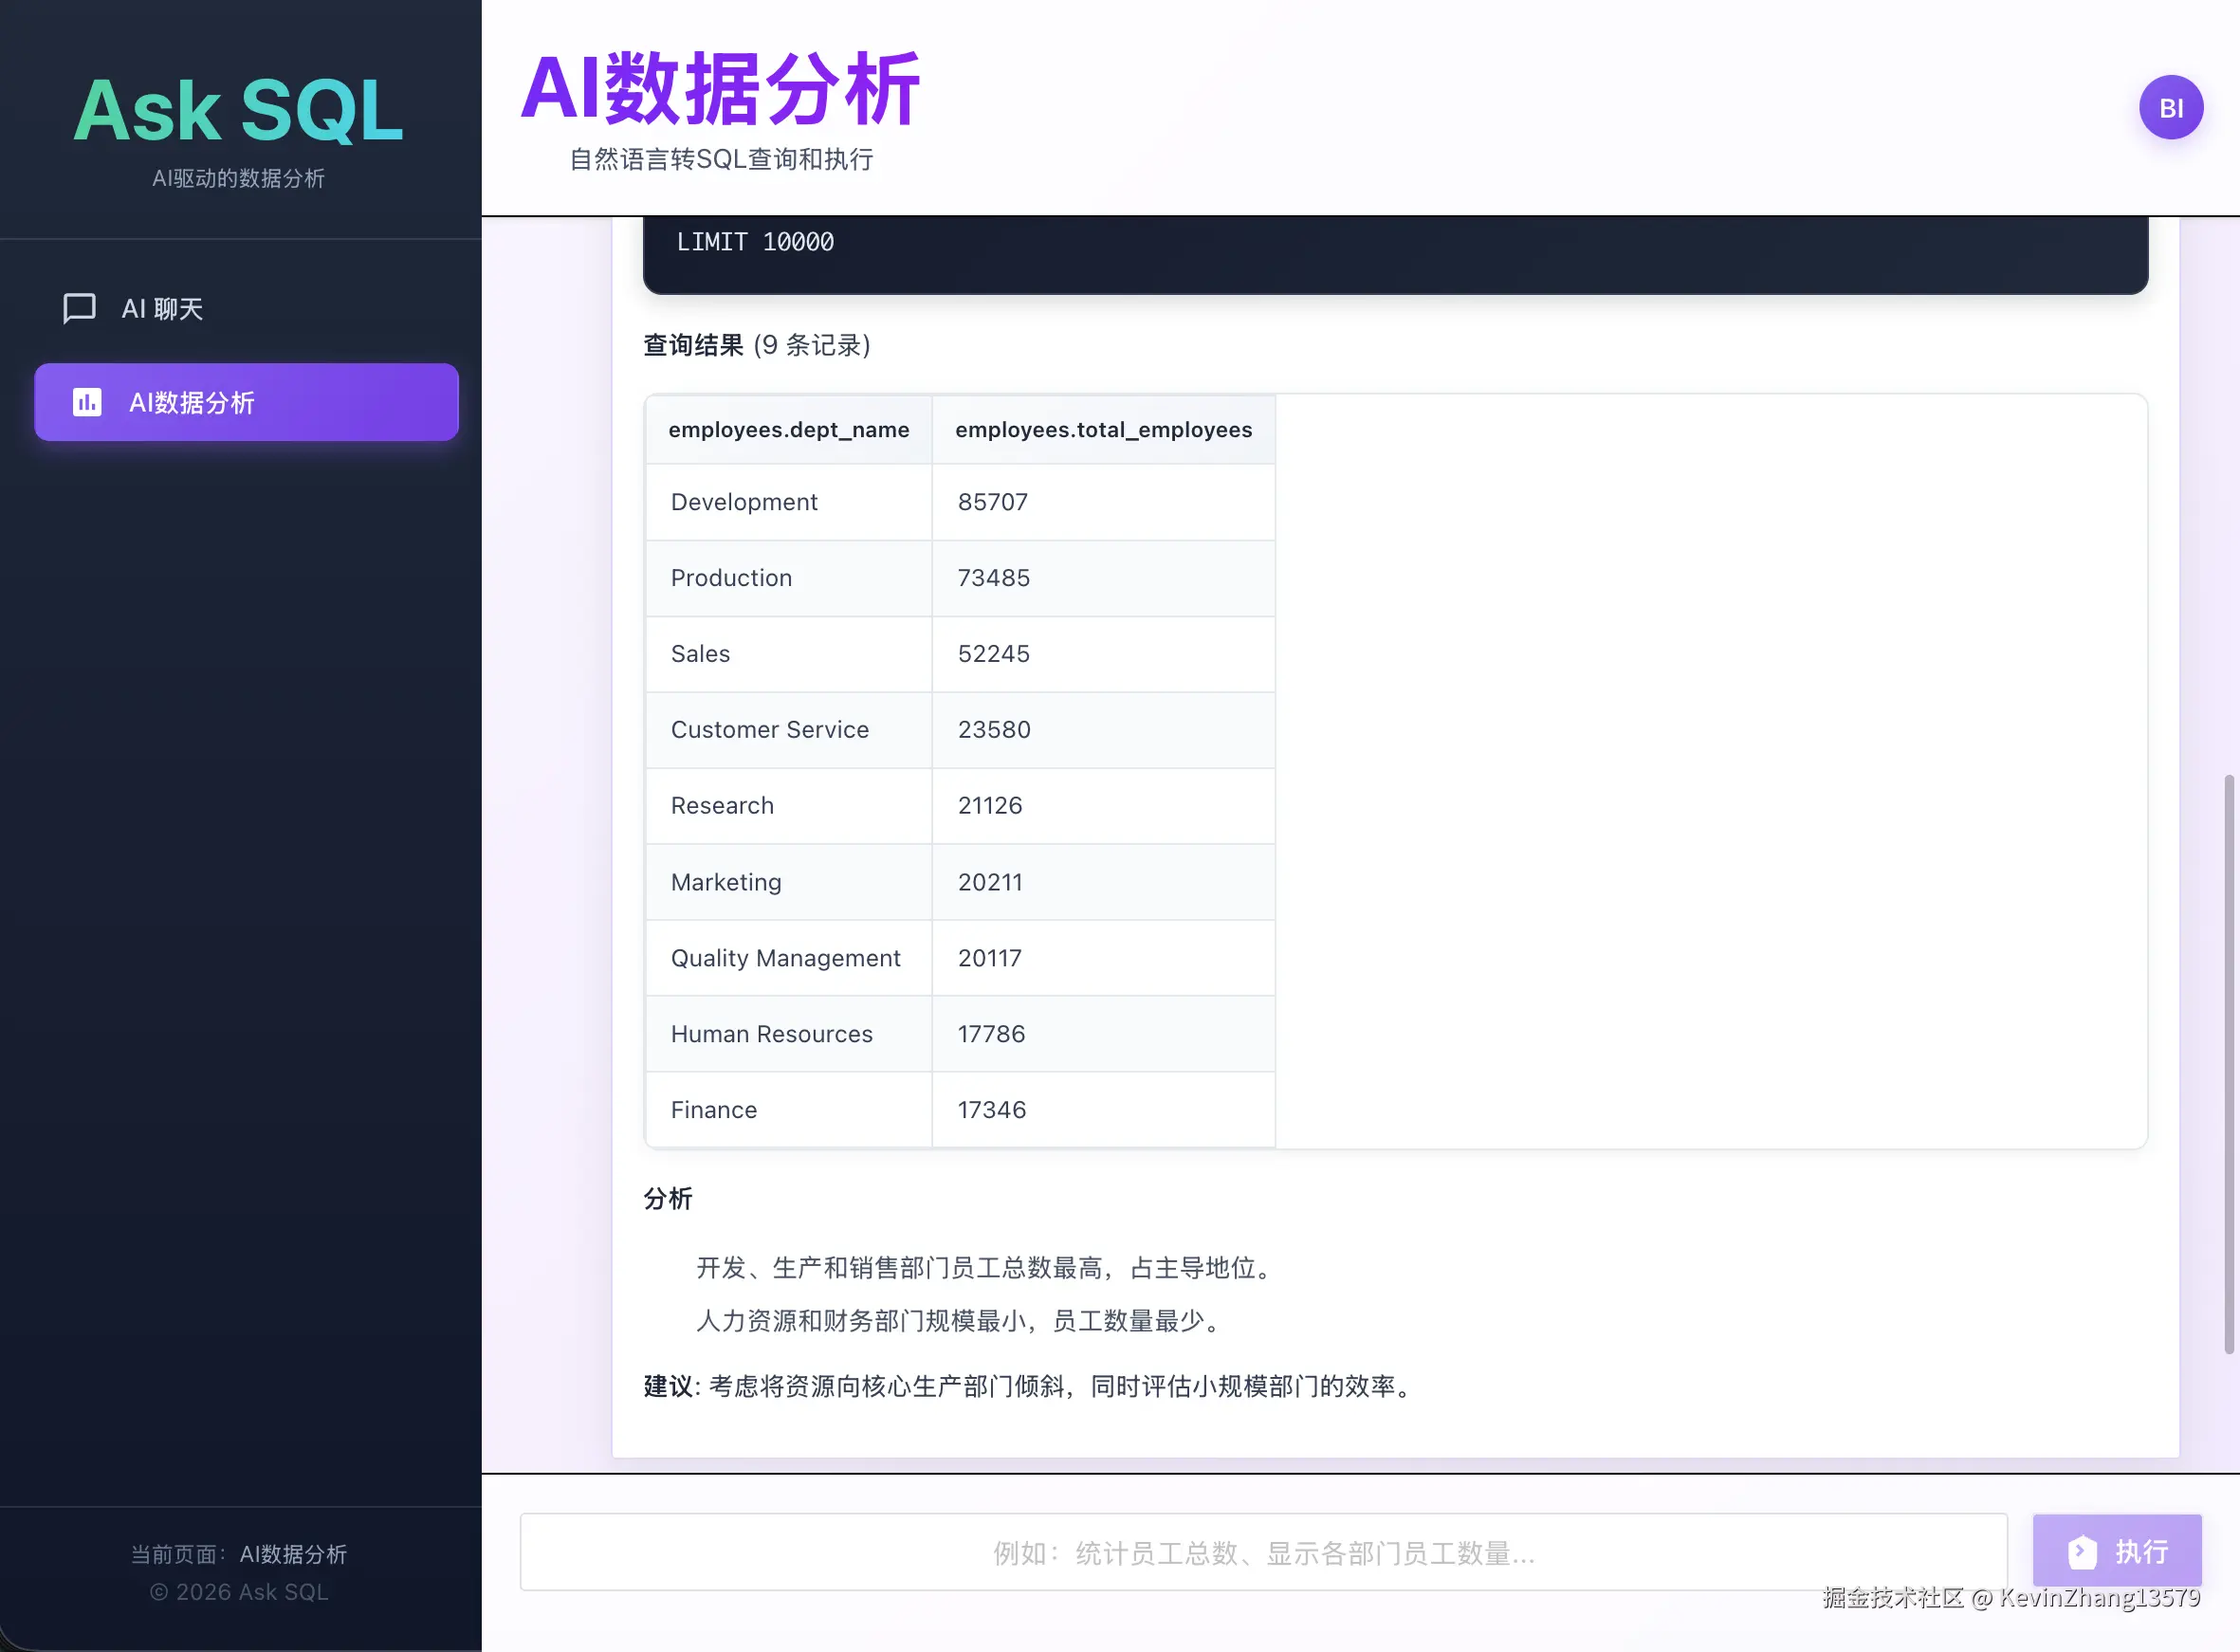Click the AI数据分析 purple header title

722,89
